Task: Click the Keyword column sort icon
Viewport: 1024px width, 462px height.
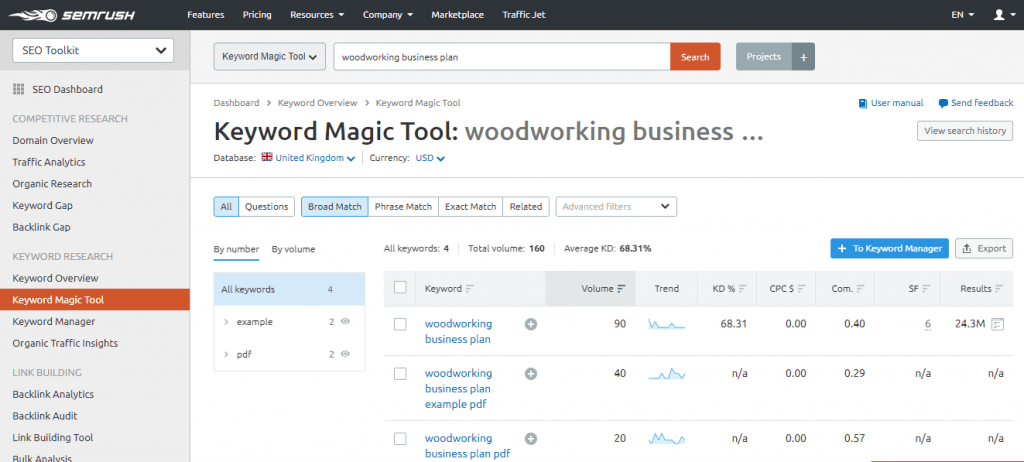Action: [x=470, y=289]
